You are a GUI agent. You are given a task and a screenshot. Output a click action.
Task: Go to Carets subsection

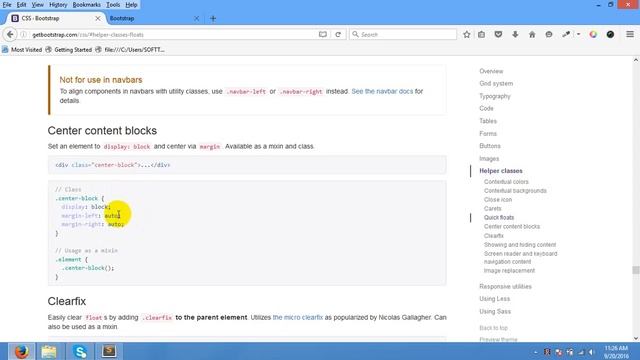point(493,209)
